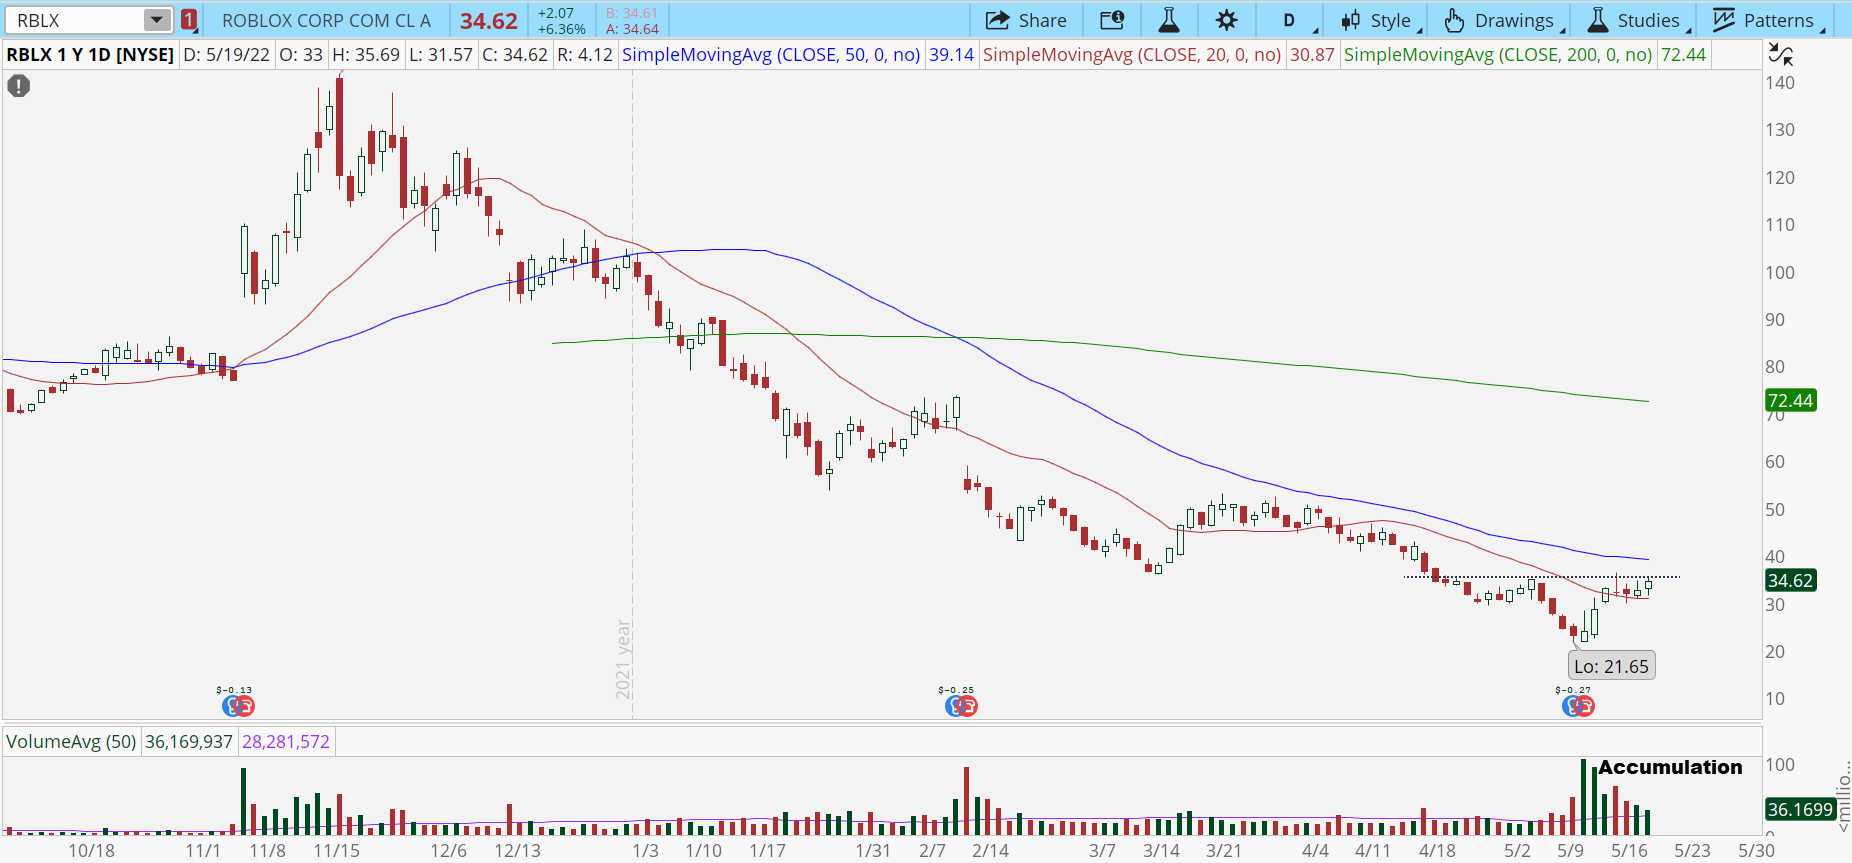Image resolution: width=1852 pixels, height=863 pixels.
Task: Open the Drawings menu
Action: [x=1501, y=20]
